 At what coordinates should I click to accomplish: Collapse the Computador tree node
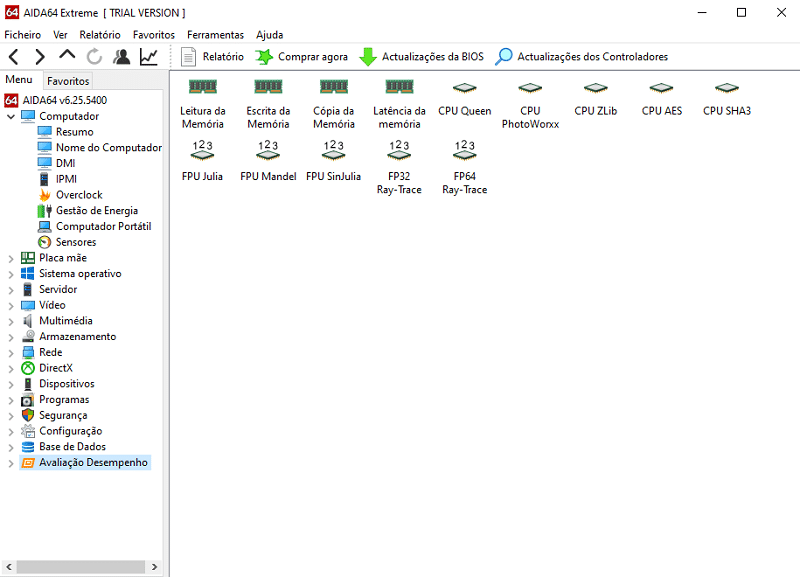(11, 116)
